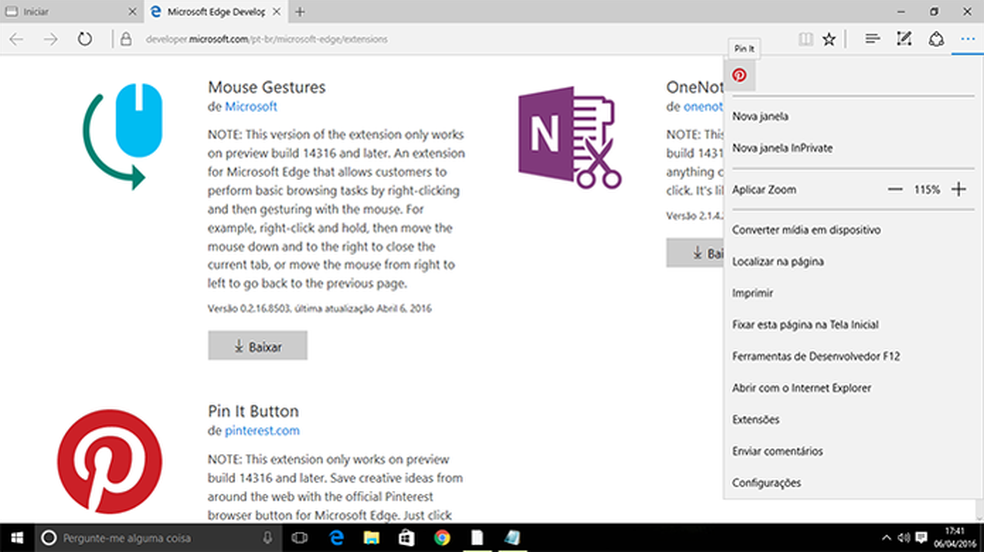The height and width of the screenshot is (552, 984).
Task: Close the More actions ellipsis menu
Action: coord(968,40)
